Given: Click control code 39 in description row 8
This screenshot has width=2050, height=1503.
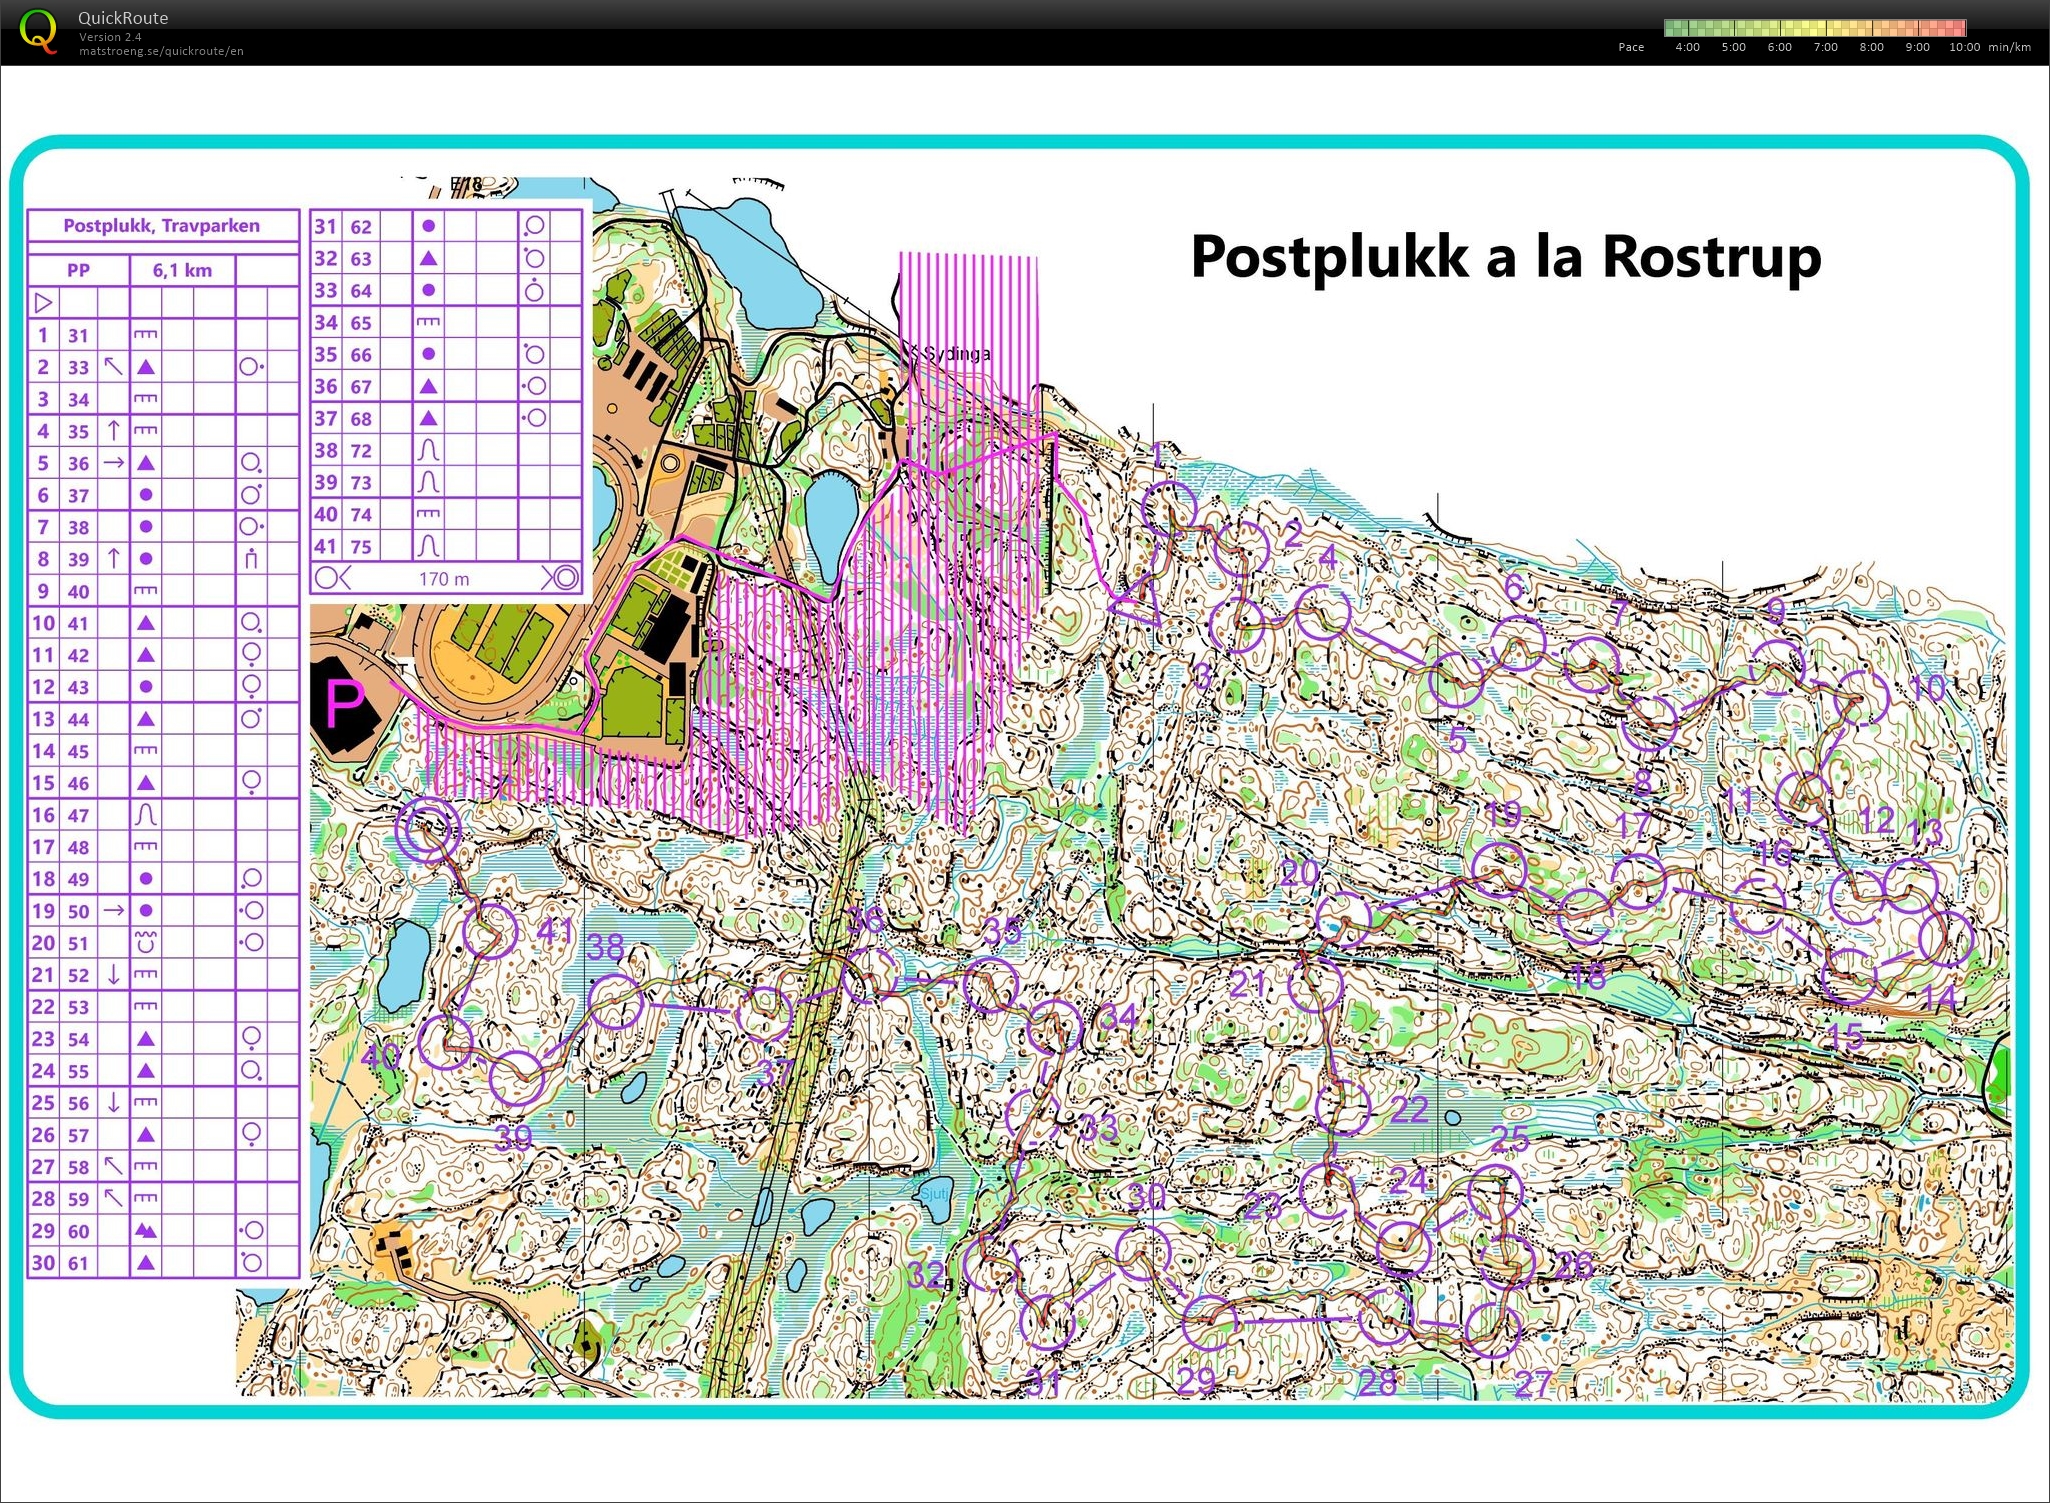Looking at the screenshot, I should 79,559.
